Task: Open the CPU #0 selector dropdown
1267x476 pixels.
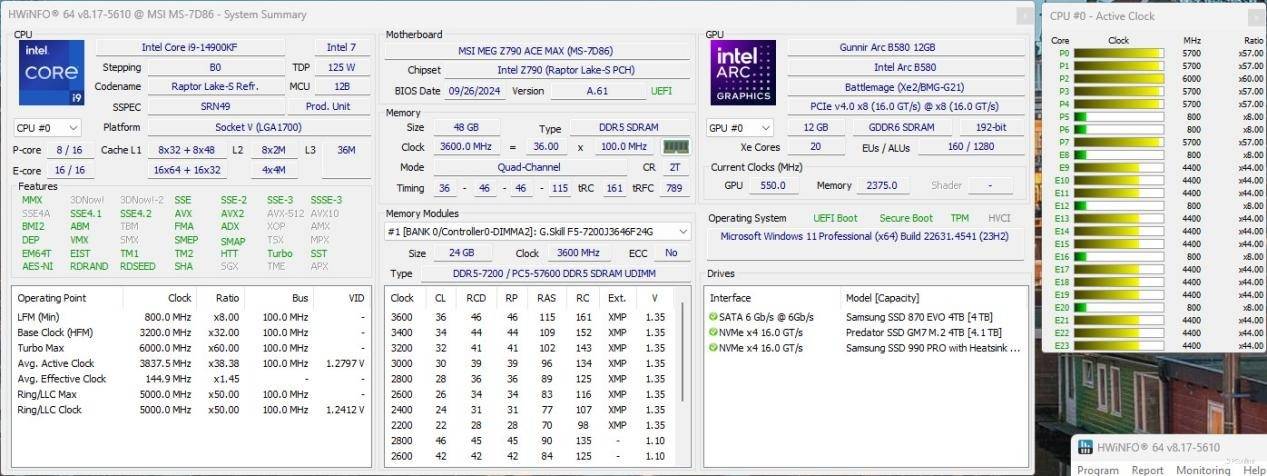Action: [x=47, y=128]
